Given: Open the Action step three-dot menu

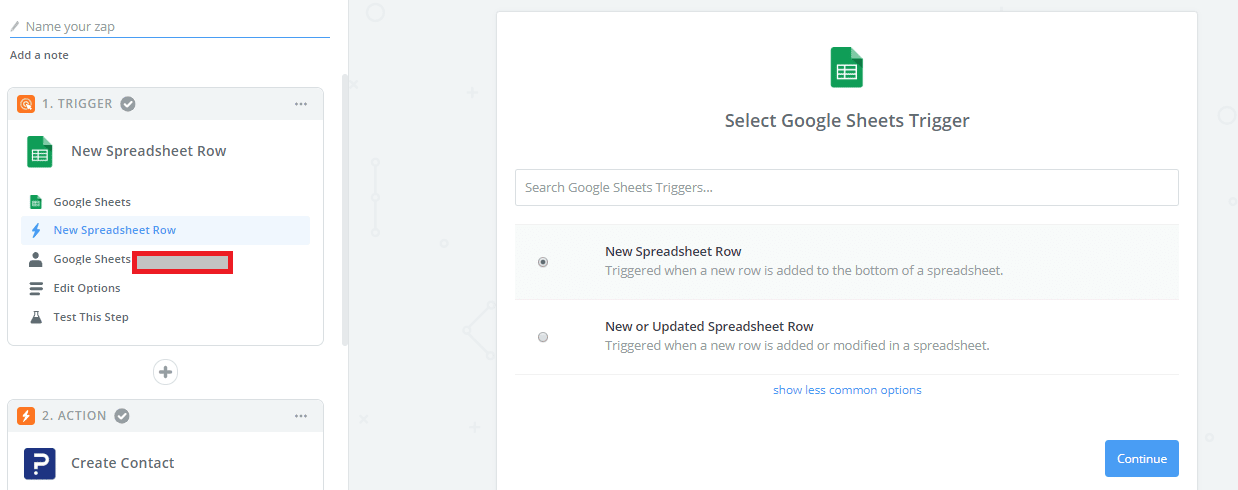Looking at the screenshot, I should (x=301, y=416).
